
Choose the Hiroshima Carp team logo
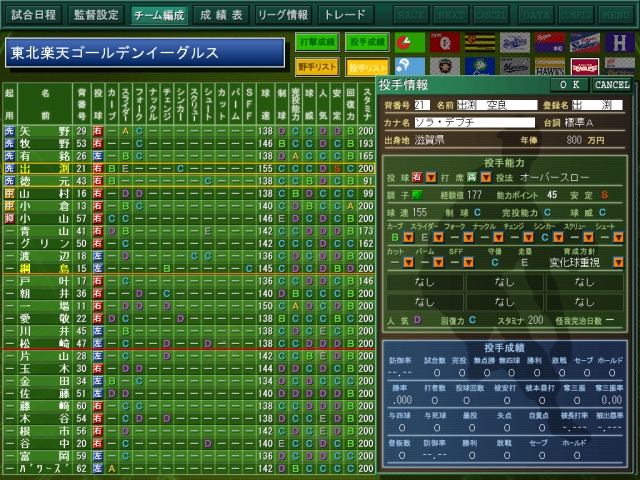pyautogui.click(x=444, y=42)
